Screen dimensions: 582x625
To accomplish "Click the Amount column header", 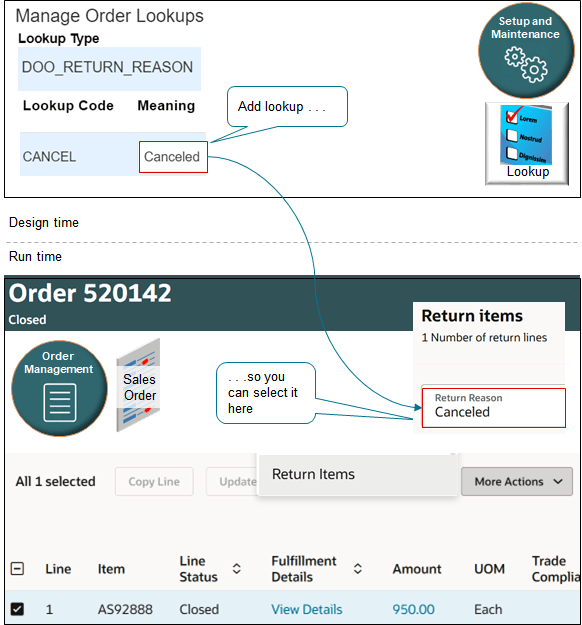I will (x=417, y=569).
